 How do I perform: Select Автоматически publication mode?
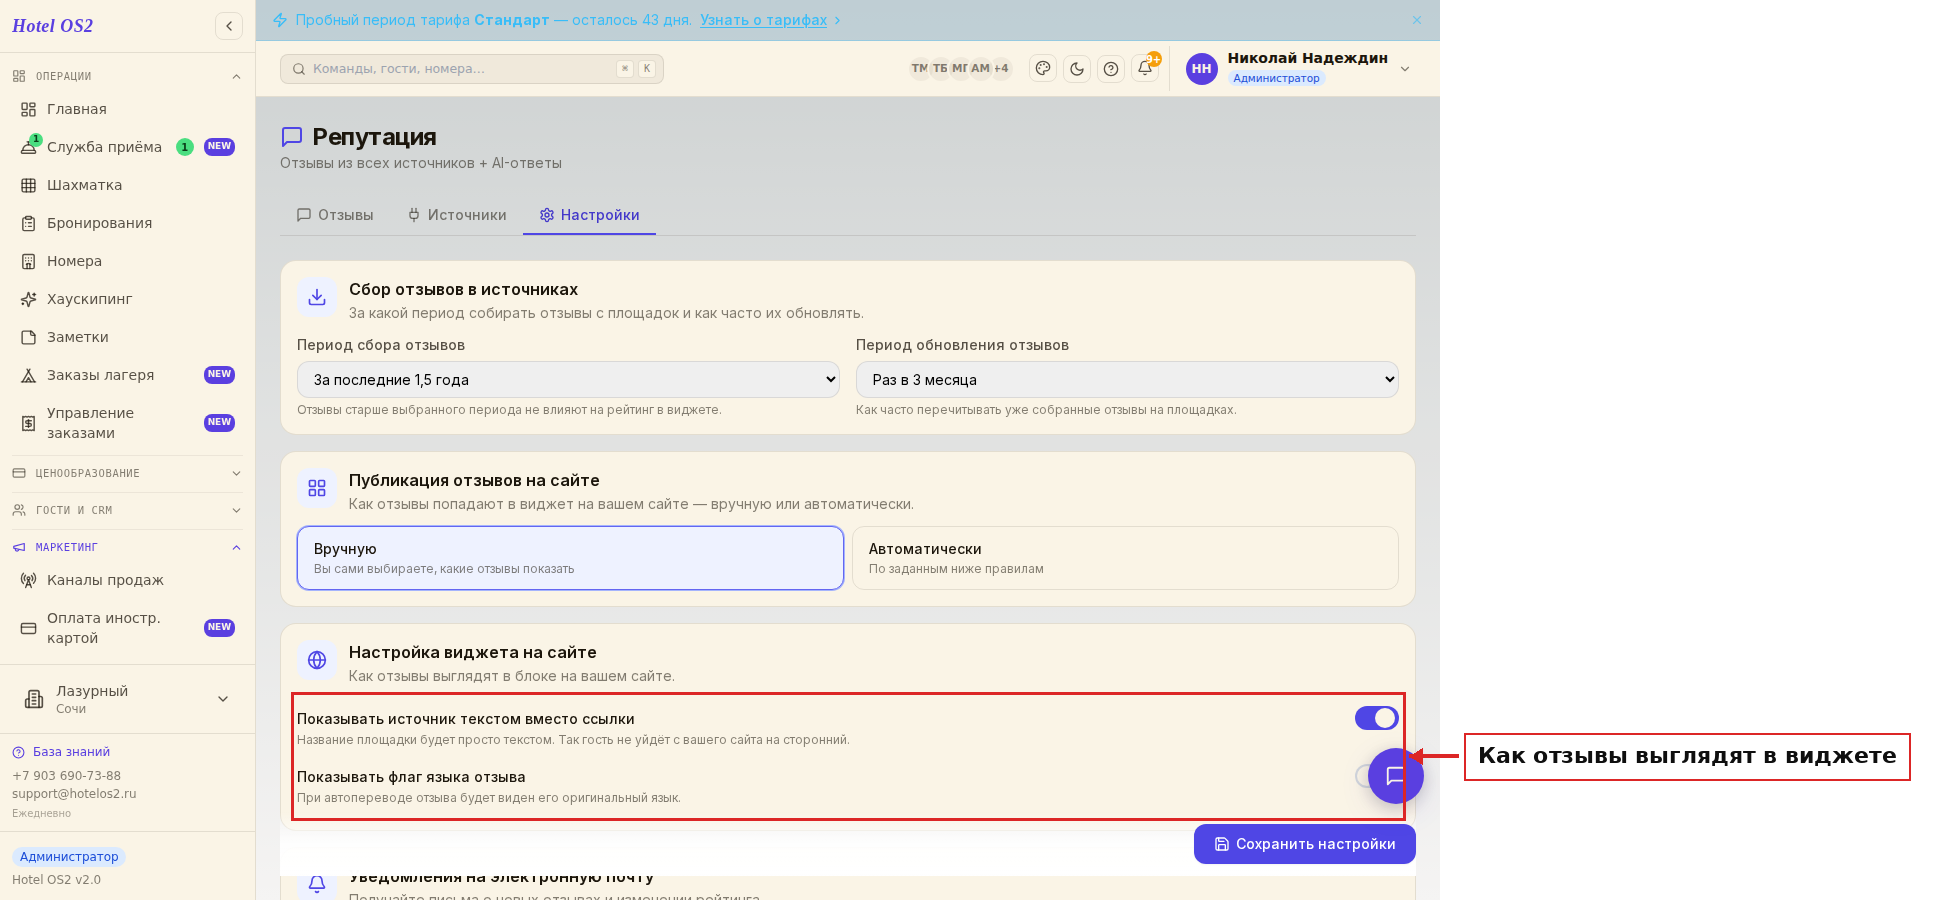point(1125,558)
